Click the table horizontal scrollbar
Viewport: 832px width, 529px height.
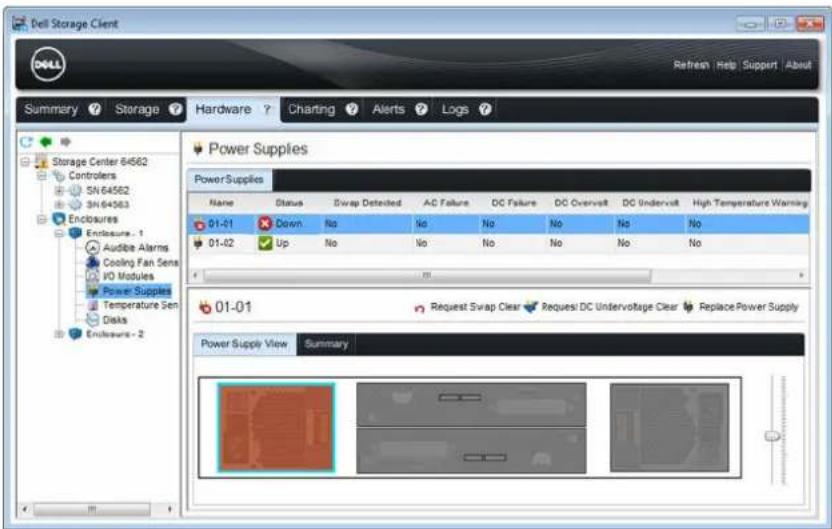tap(427, 275)
